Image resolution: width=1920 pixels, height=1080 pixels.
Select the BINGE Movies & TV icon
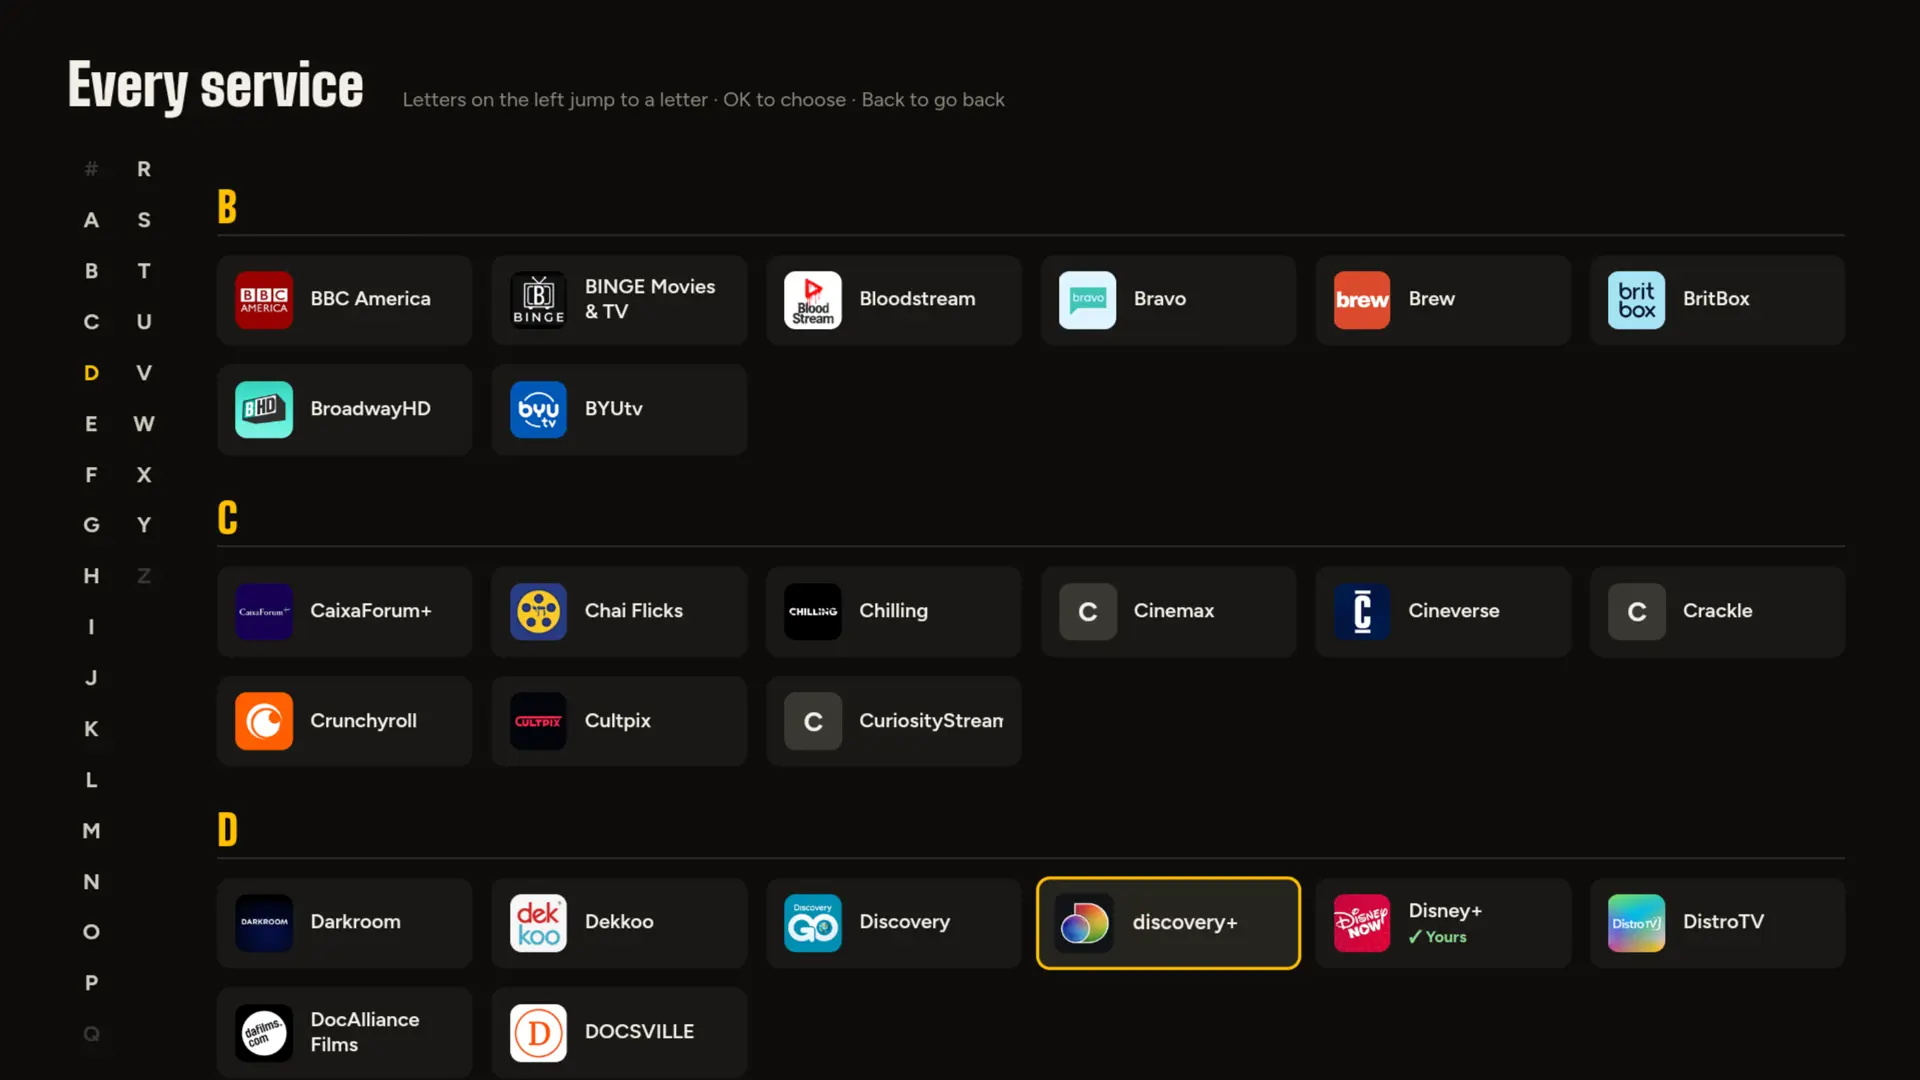point(538,300)
